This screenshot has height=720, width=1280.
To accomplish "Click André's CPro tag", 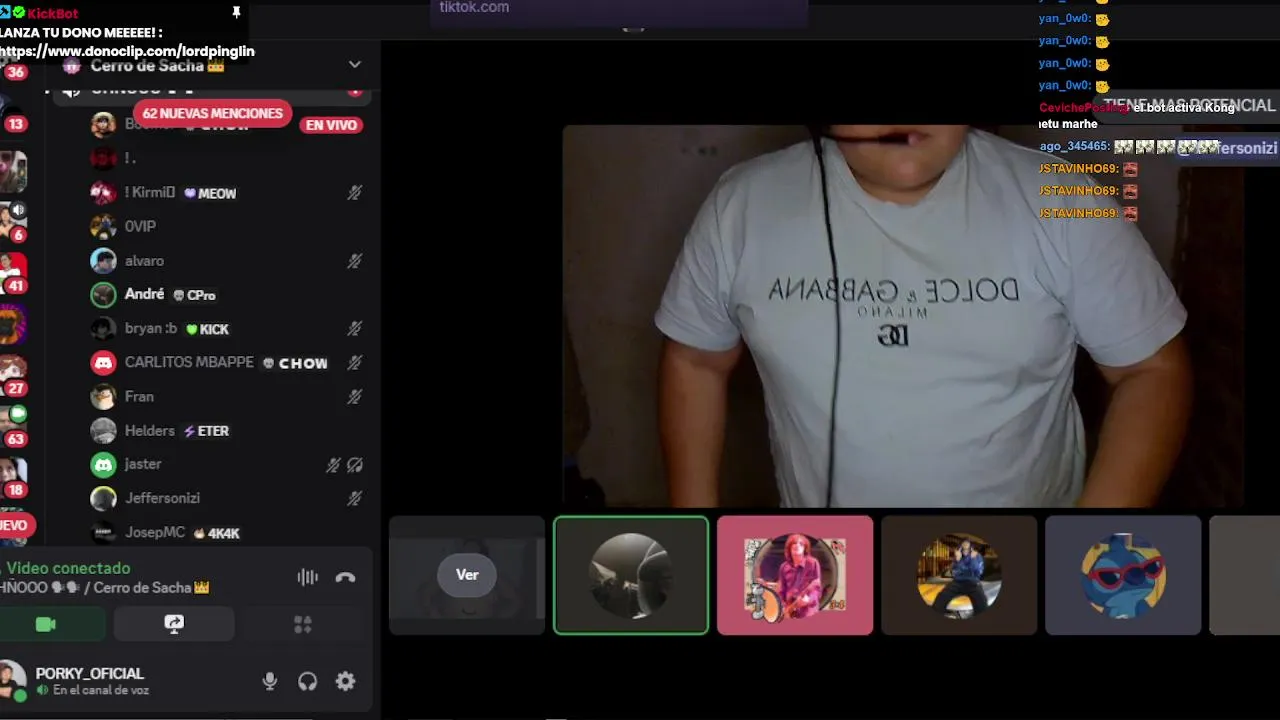I will coord(194,295).
